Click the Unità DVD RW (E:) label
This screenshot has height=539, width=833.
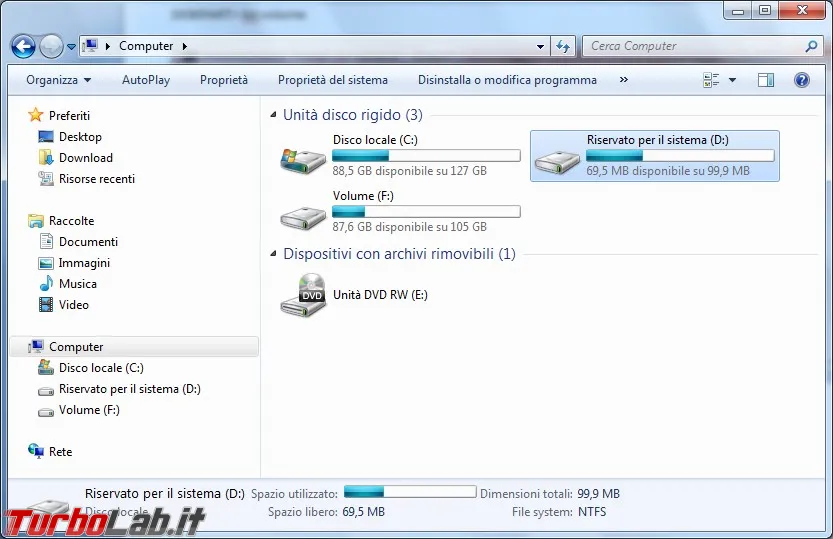click(x=380, y=295)
